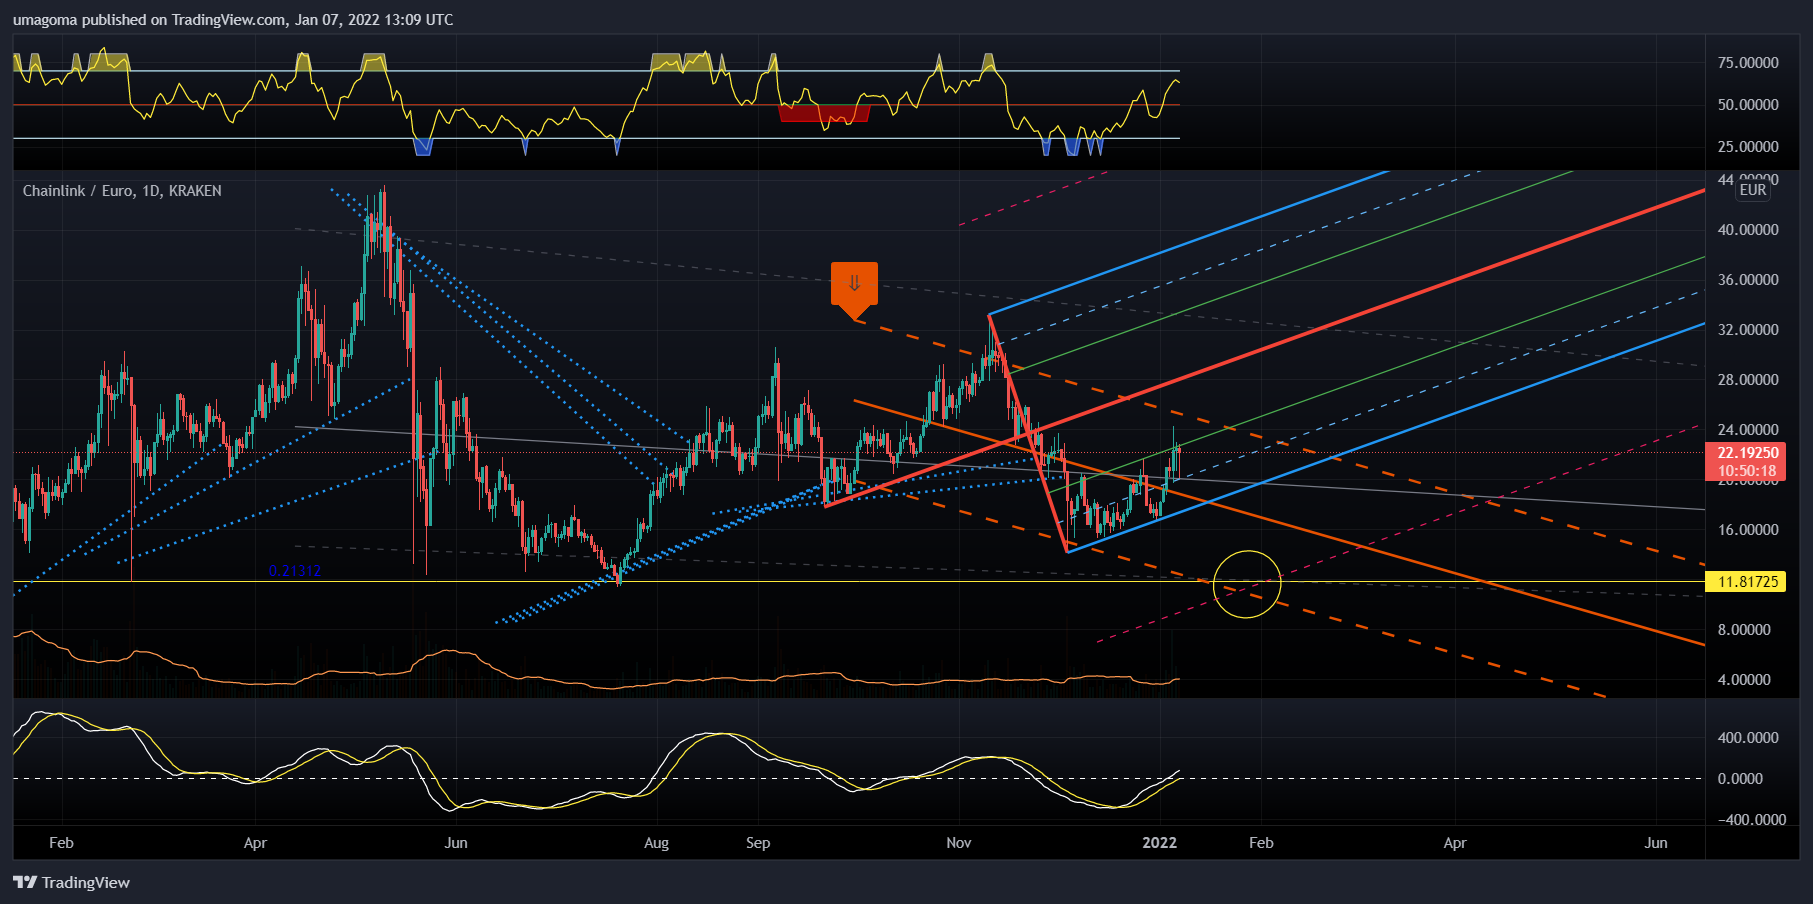Click the yellow circle drawing on chart
Image resolution: width=1813 pixels, height=904 pixels.
(x=1247, y=584)
